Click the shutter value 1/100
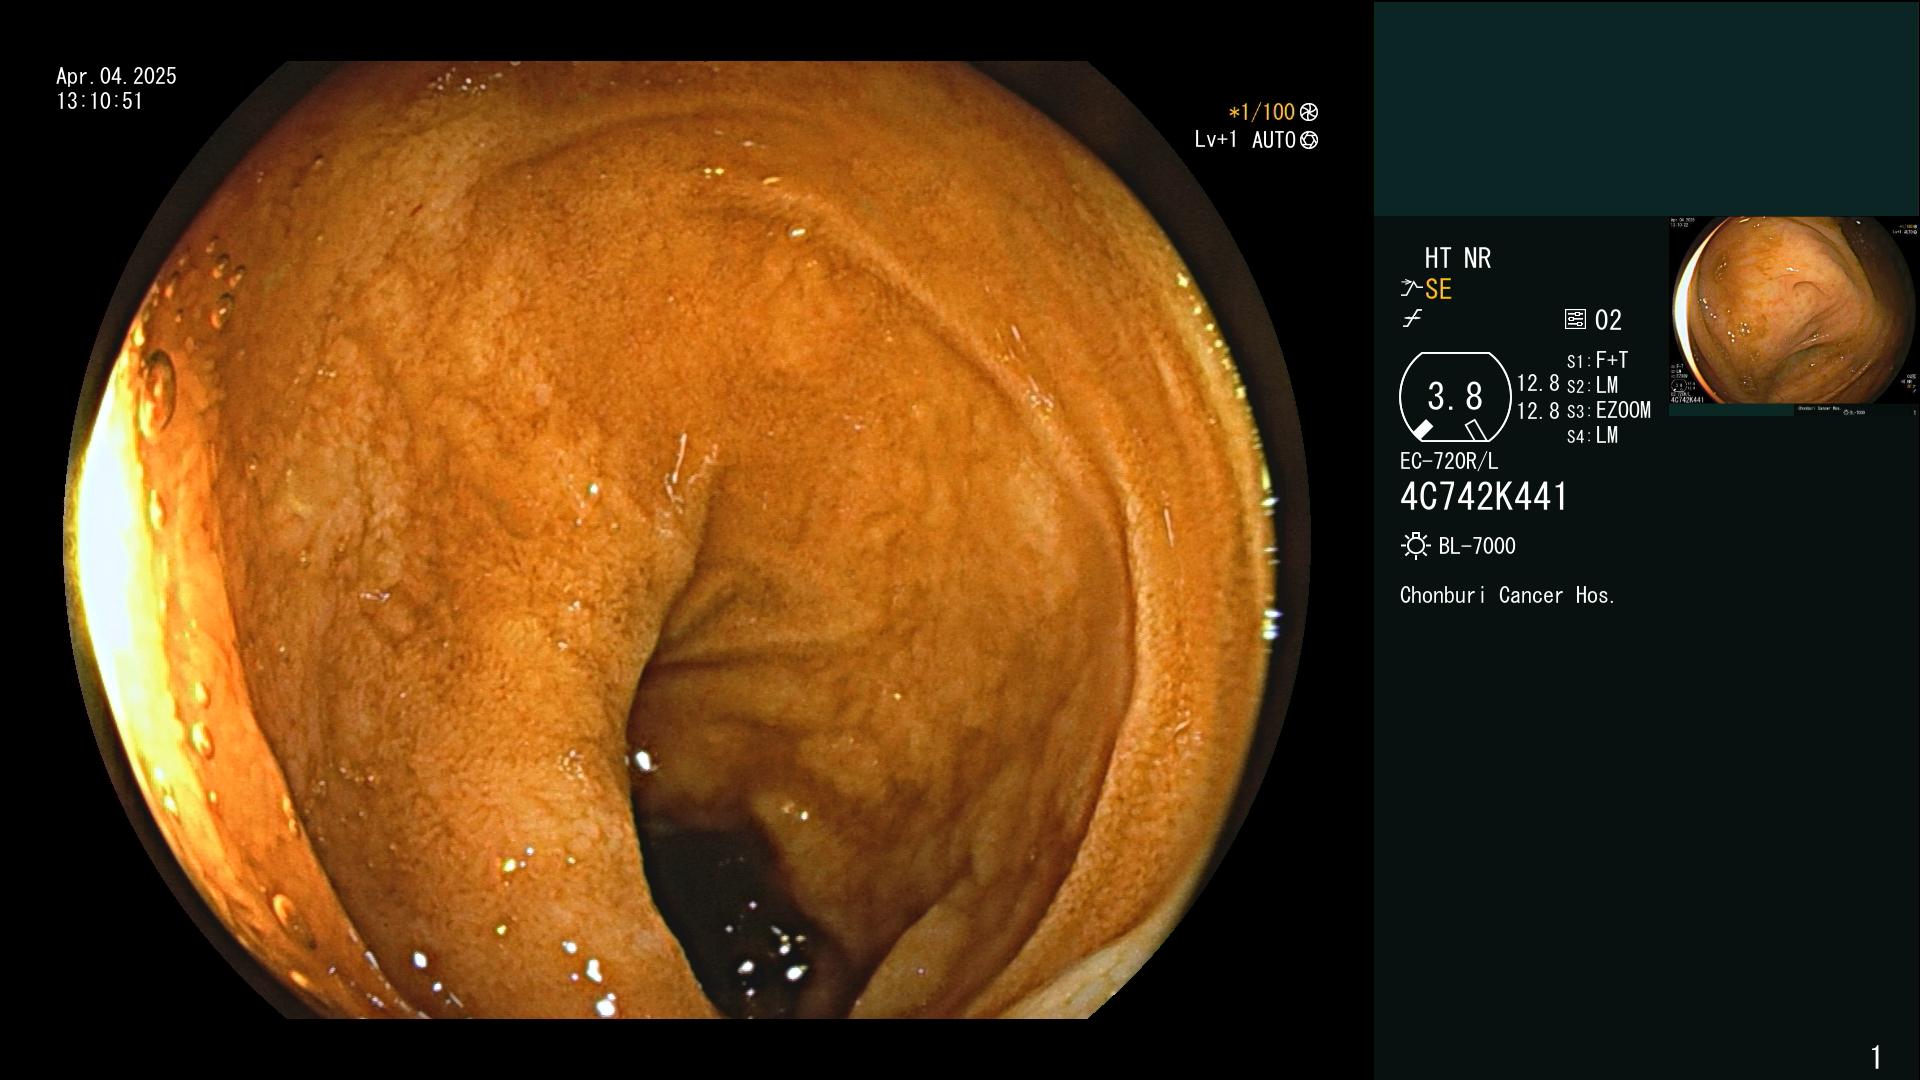Screen dimensions: 1920x1080 1262,112
